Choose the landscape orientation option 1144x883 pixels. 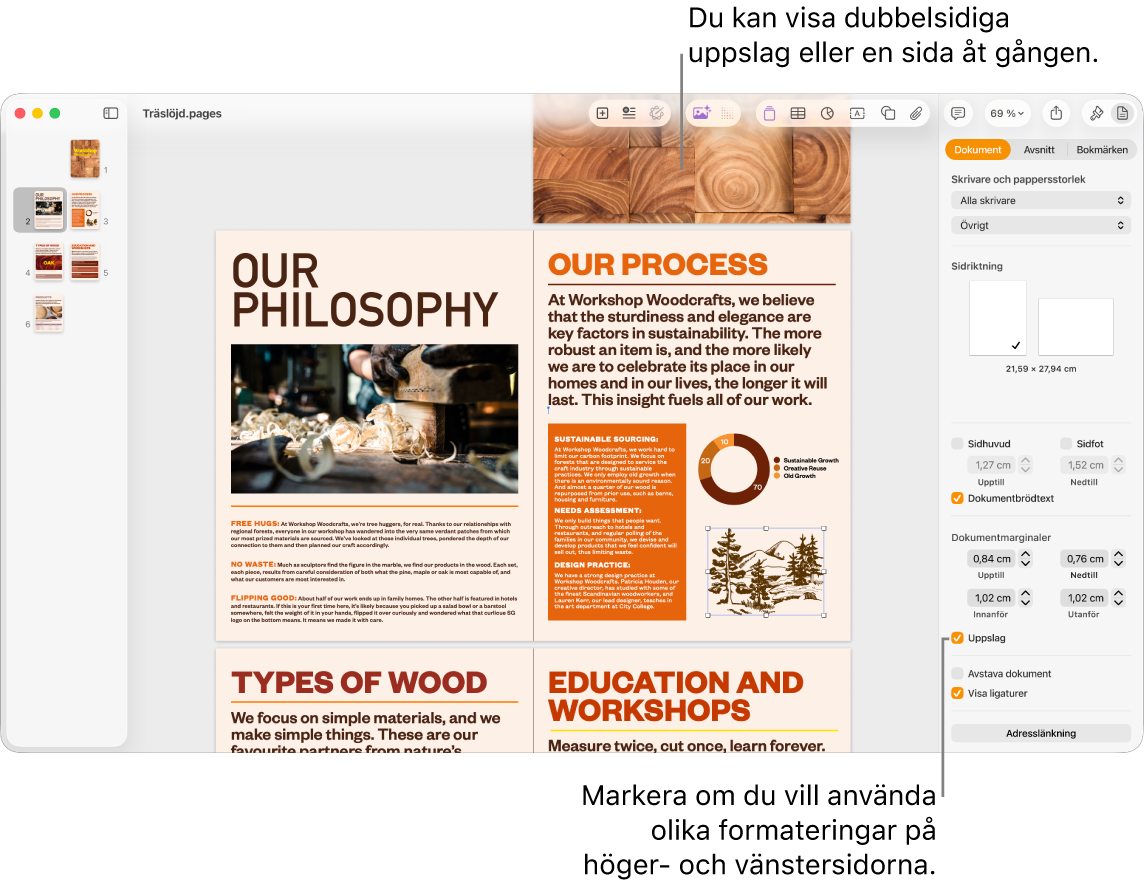pos(1075,326)
